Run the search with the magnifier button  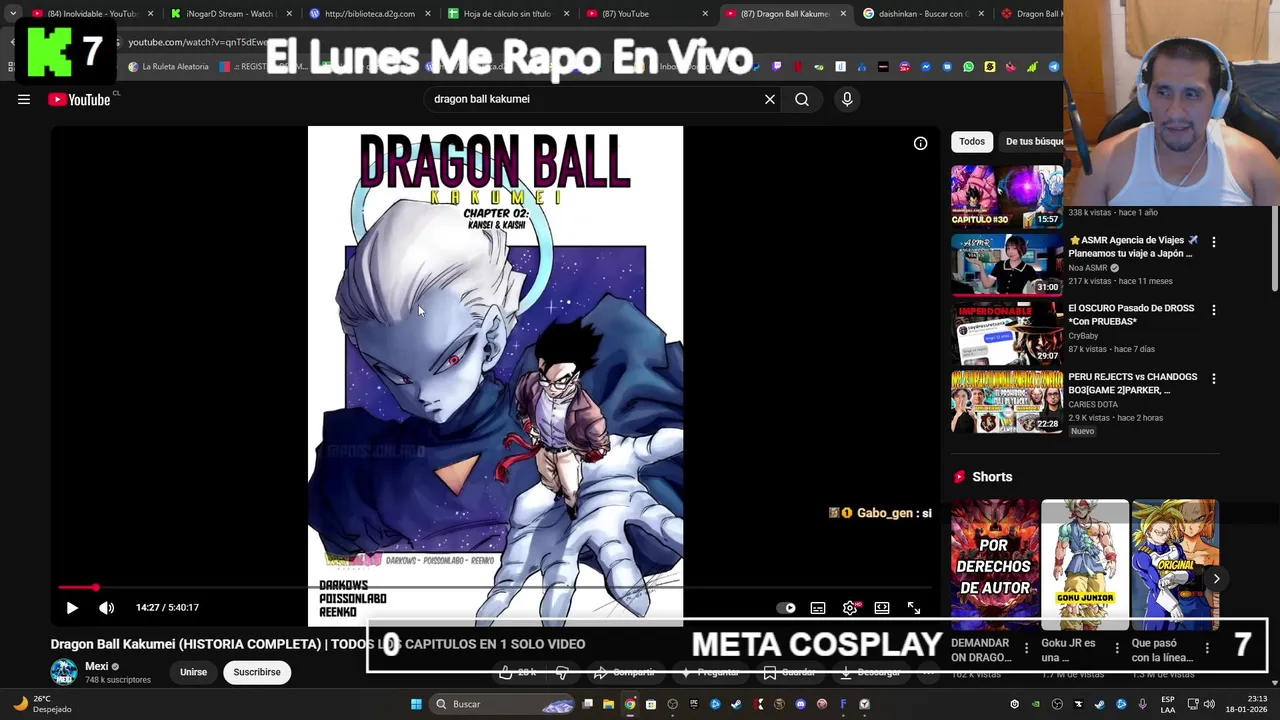pos(802,99)
